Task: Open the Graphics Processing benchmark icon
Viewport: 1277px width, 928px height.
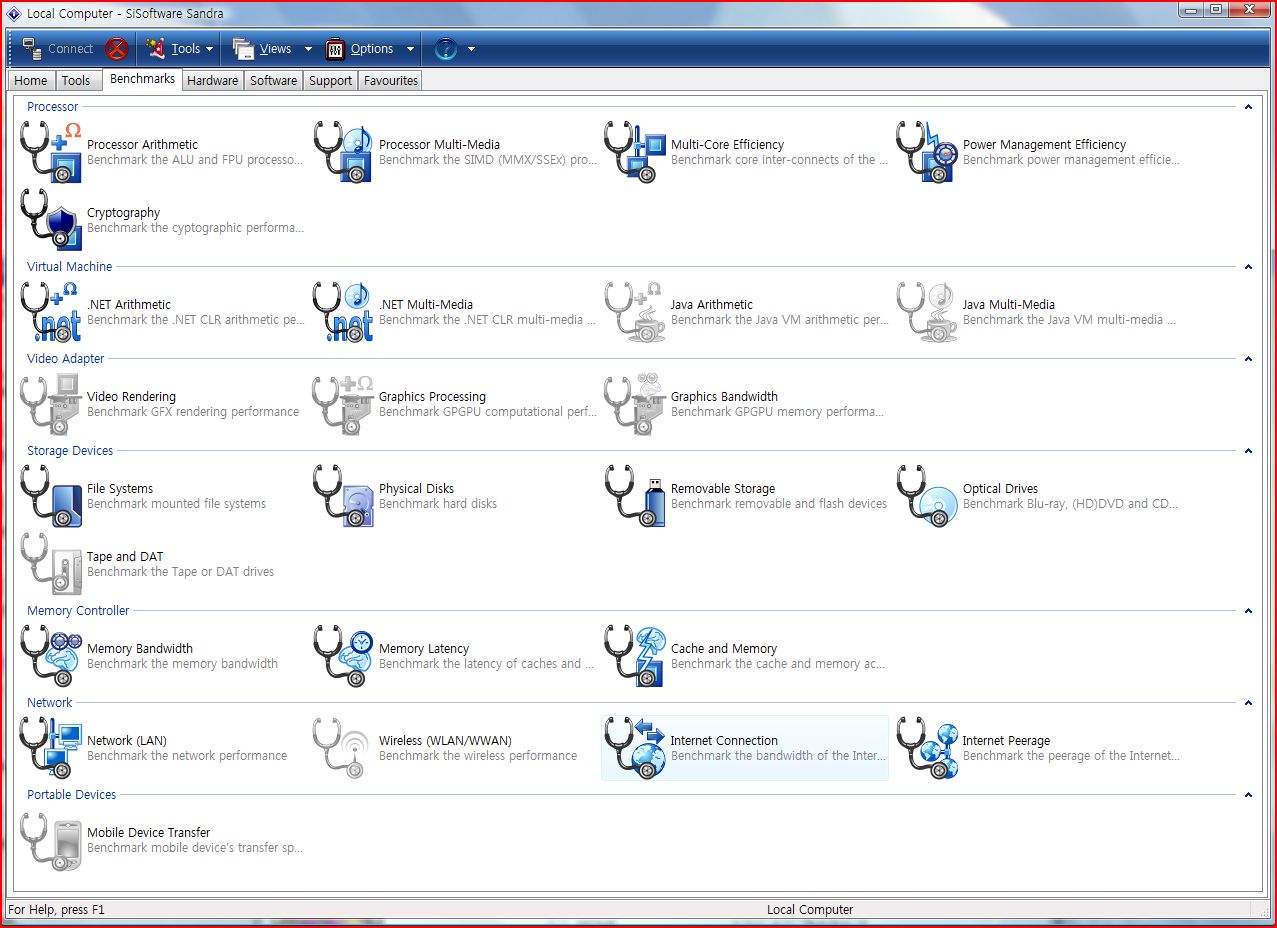Action: pos(343,404)
